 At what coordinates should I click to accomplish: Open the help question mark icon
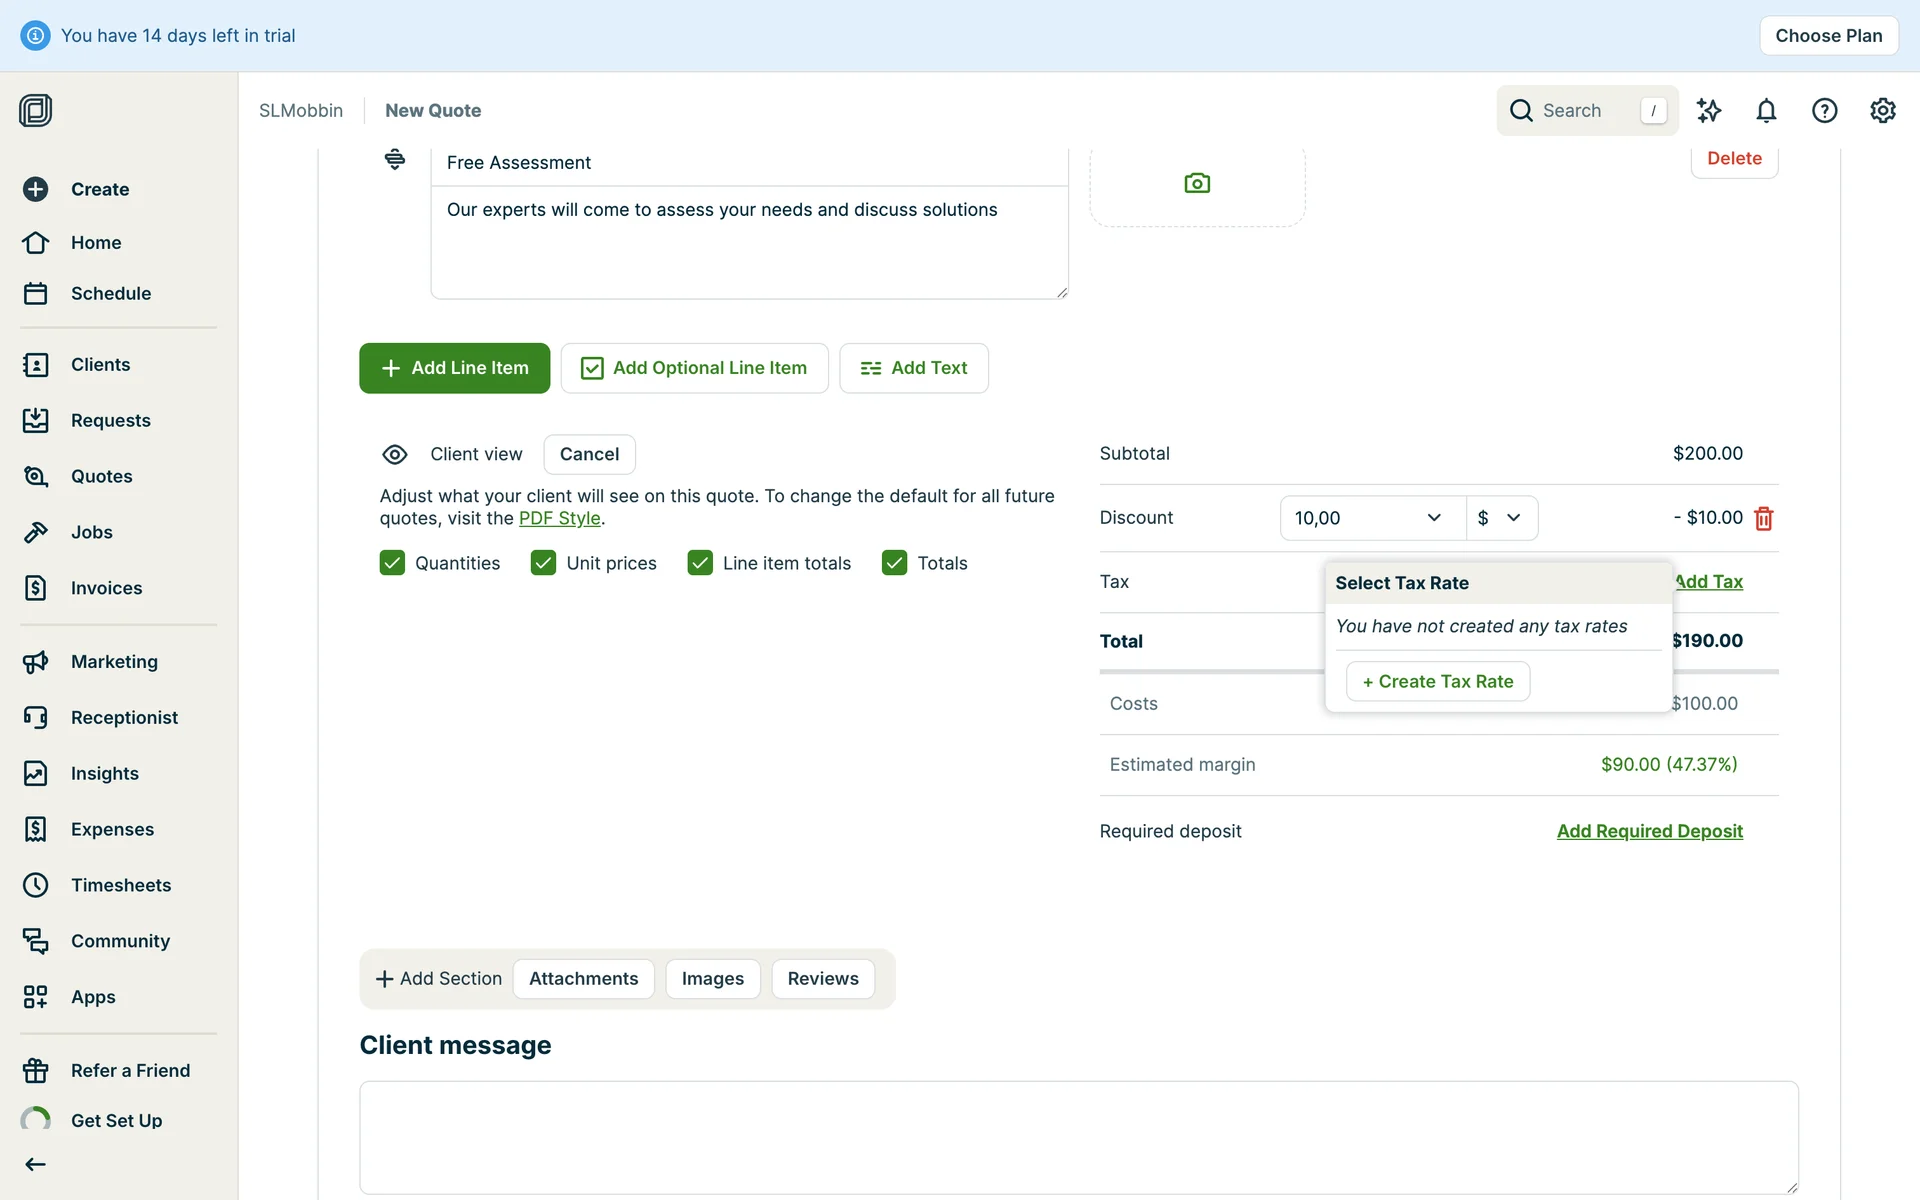click(x=1824, y=110)
